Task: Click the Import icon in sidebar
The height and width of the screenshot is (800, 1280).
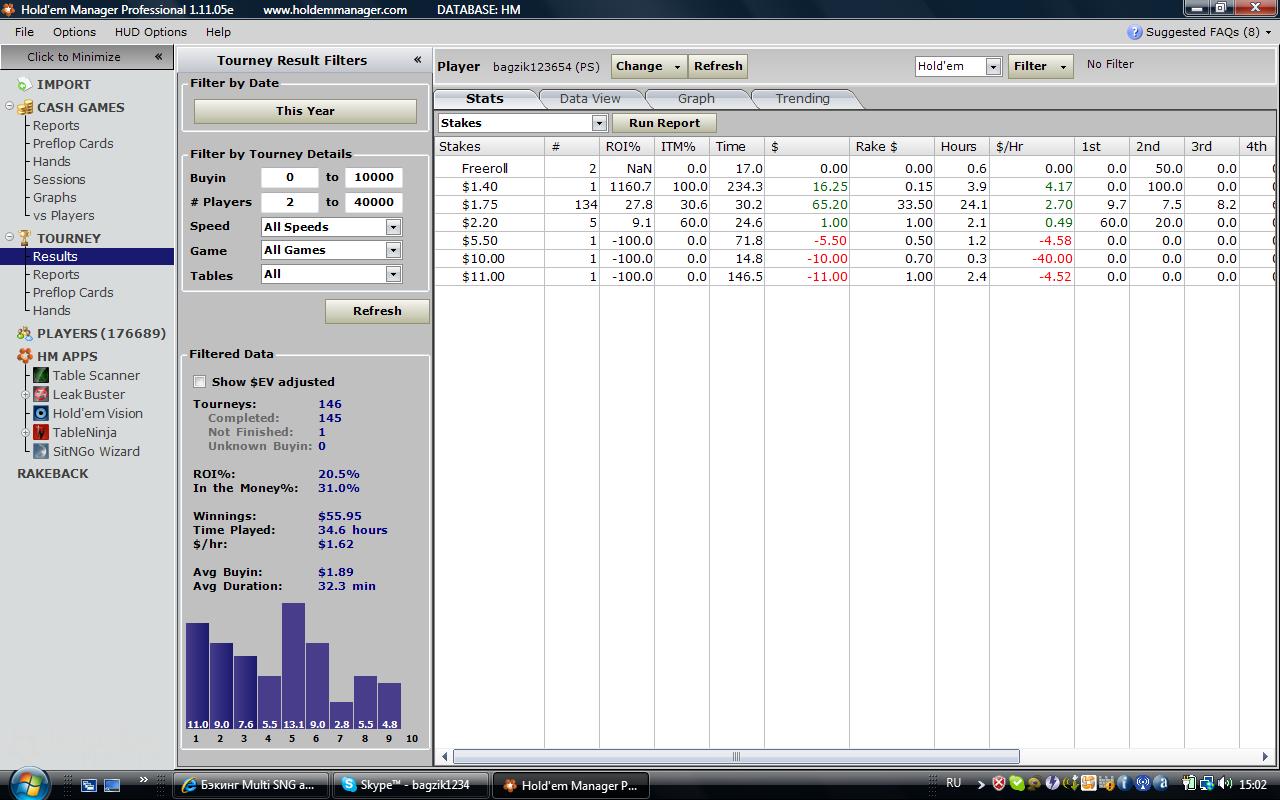Action: [25, 85]
